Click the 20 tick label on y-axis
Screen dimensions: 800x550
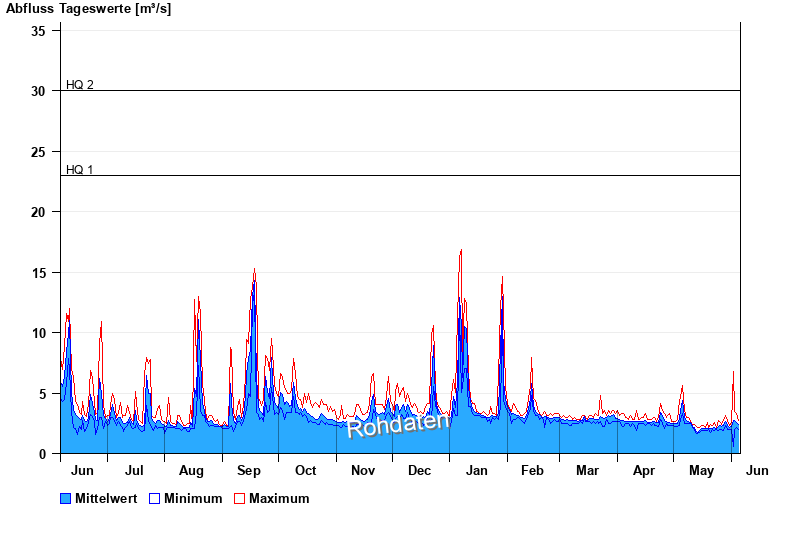(x=38, y=212)
